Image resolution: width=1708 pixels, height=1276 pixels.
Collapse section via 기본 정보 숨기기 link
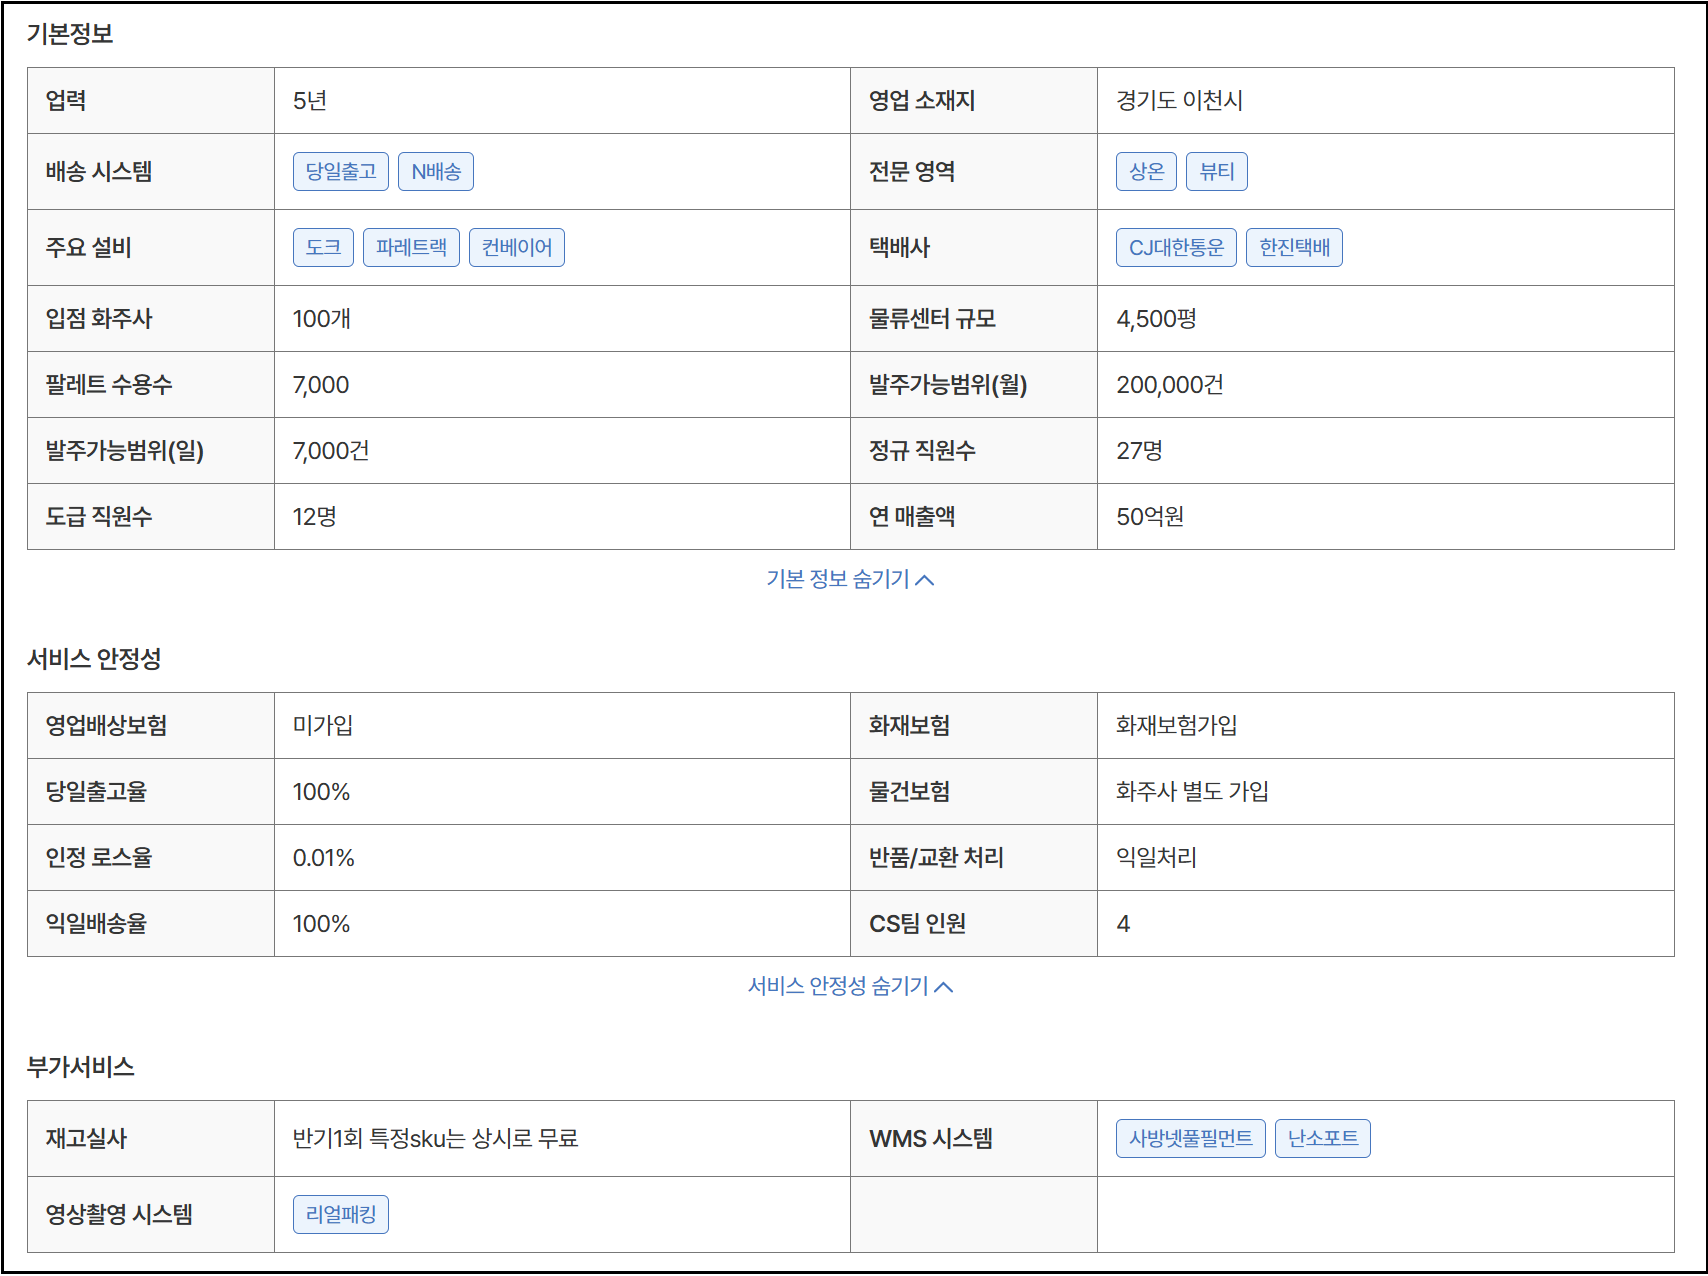tap(850, 579)
